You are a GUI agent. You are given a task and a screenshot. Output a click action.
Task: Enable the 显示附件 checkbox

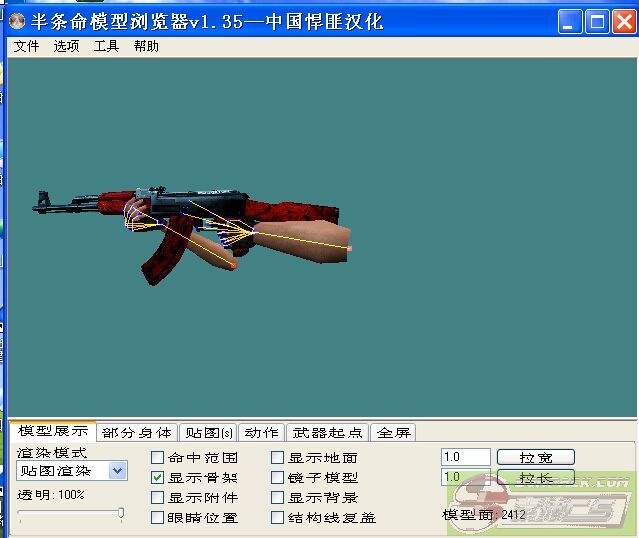click(157, 497)
